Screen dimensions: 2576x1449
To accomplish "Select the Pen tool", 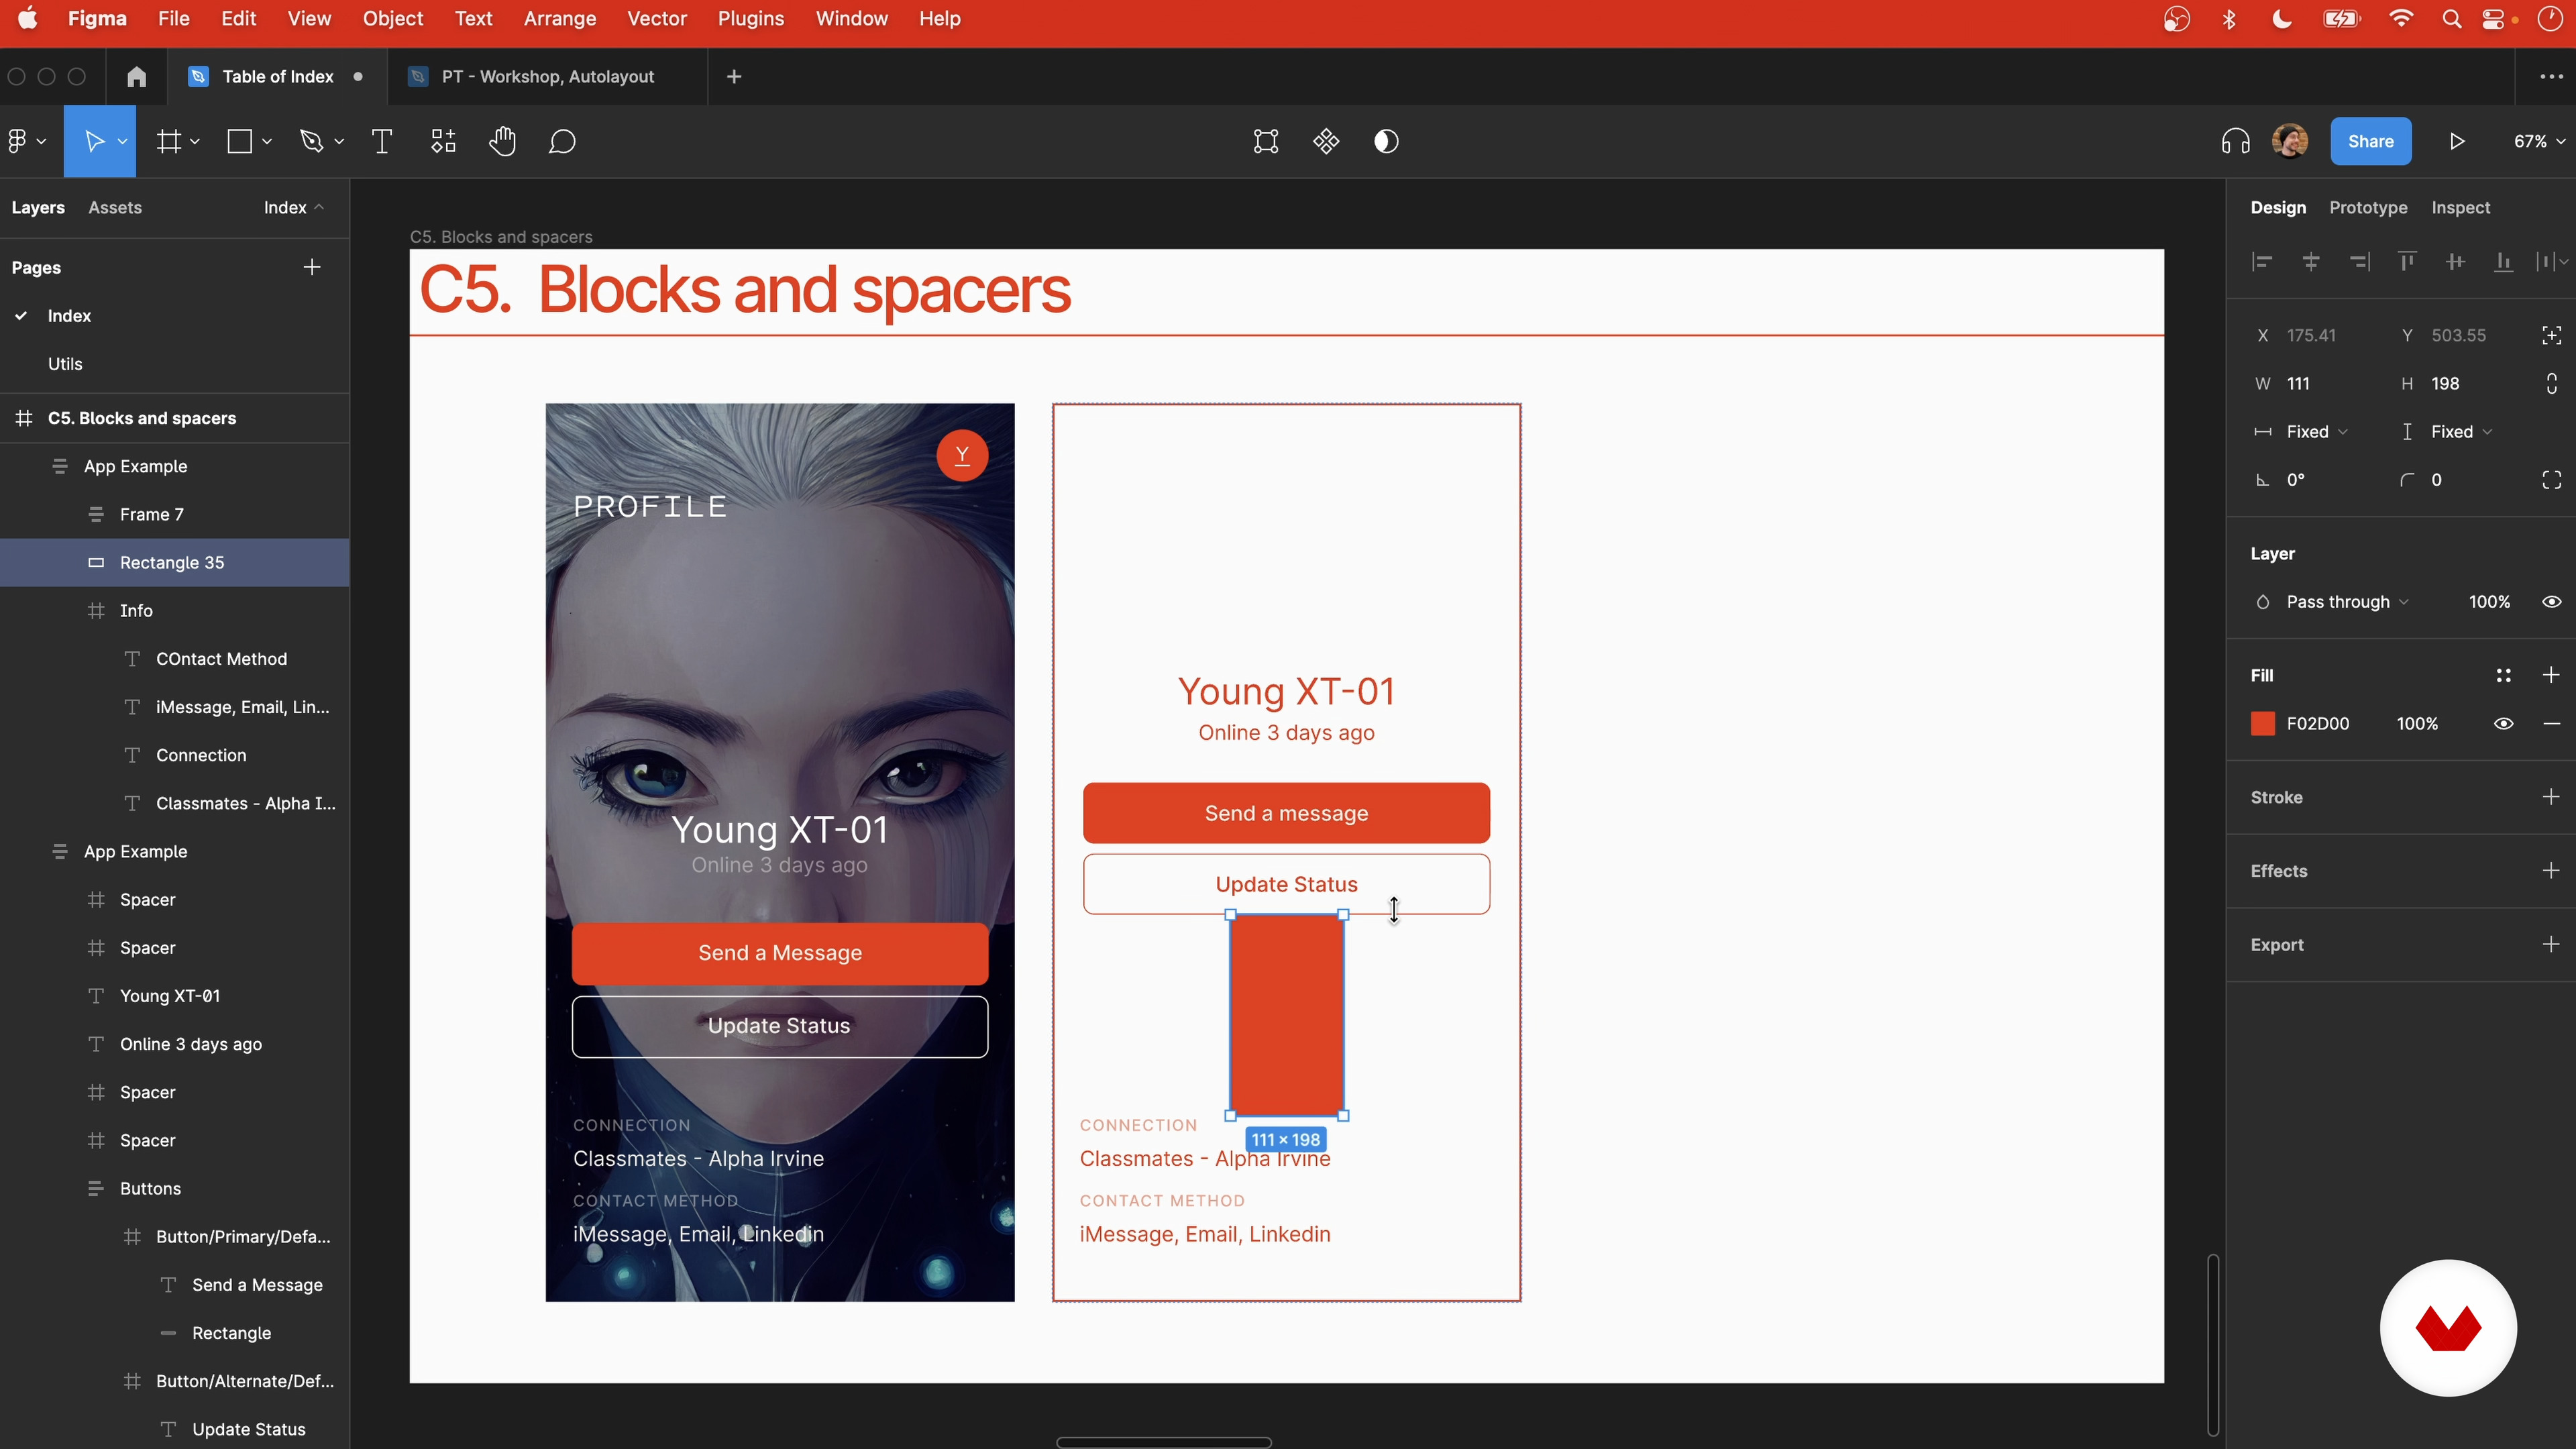I will 312,141.
